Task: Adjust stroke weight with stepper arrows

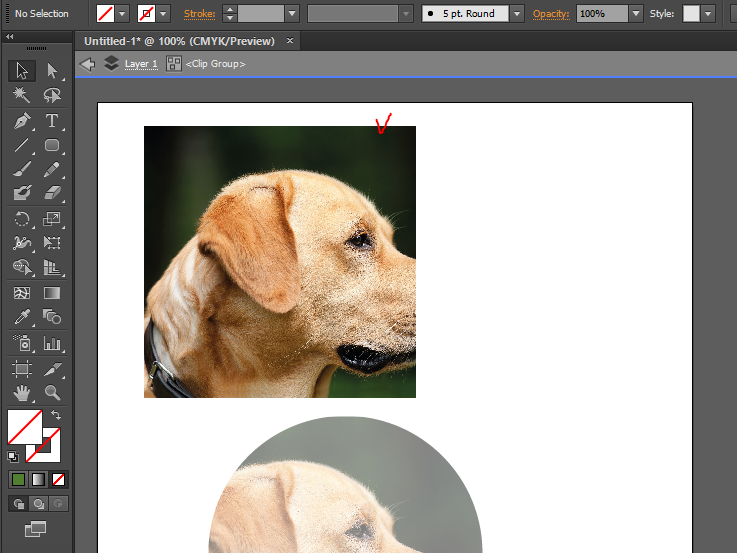Action: pyautogui.click(x=229, y=14)
